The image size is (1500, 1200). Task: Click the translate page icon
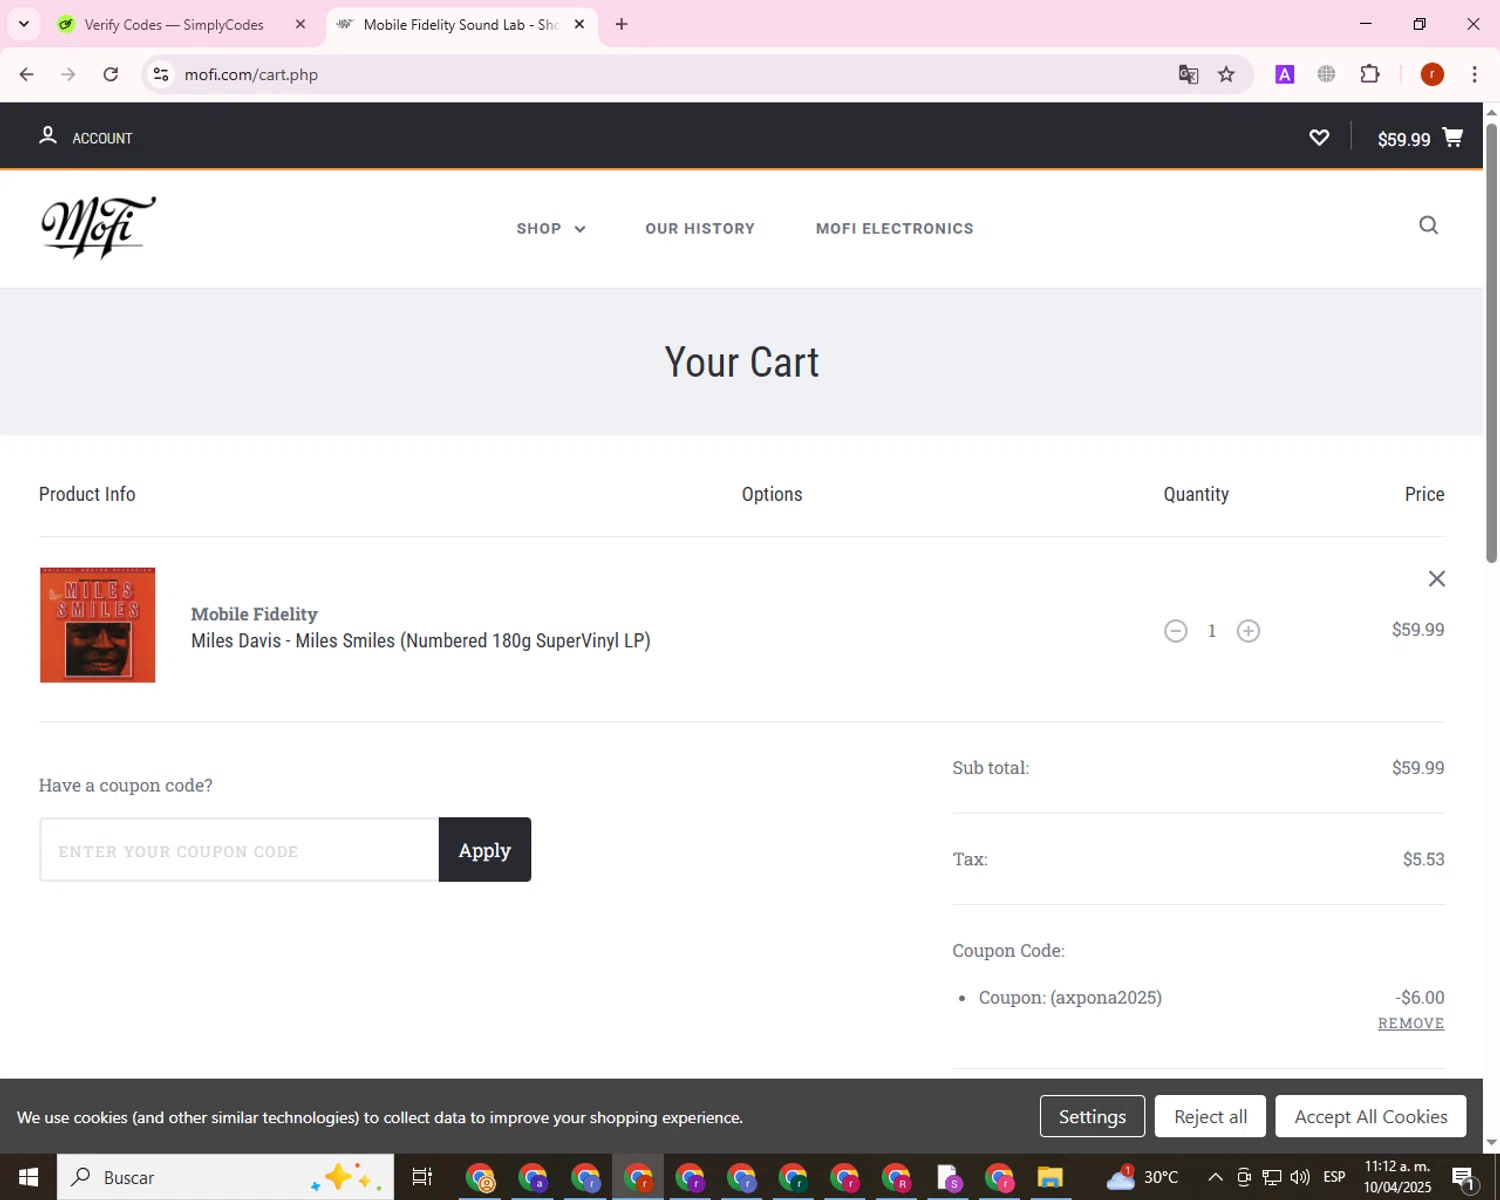click(1188, 74)
